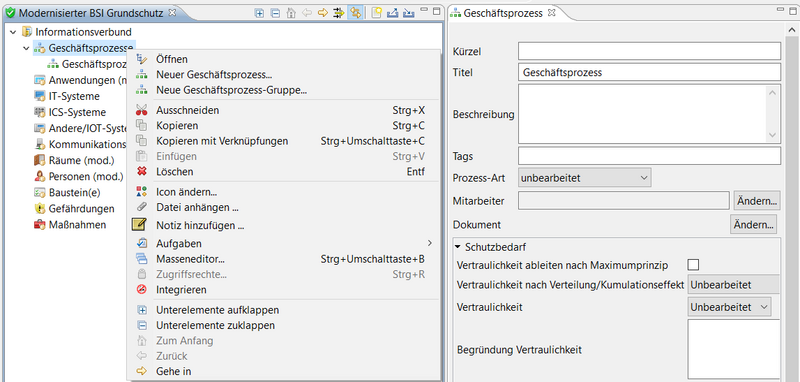
Task: Select Gefährdungen tree item
Action: tap(82, 209)
